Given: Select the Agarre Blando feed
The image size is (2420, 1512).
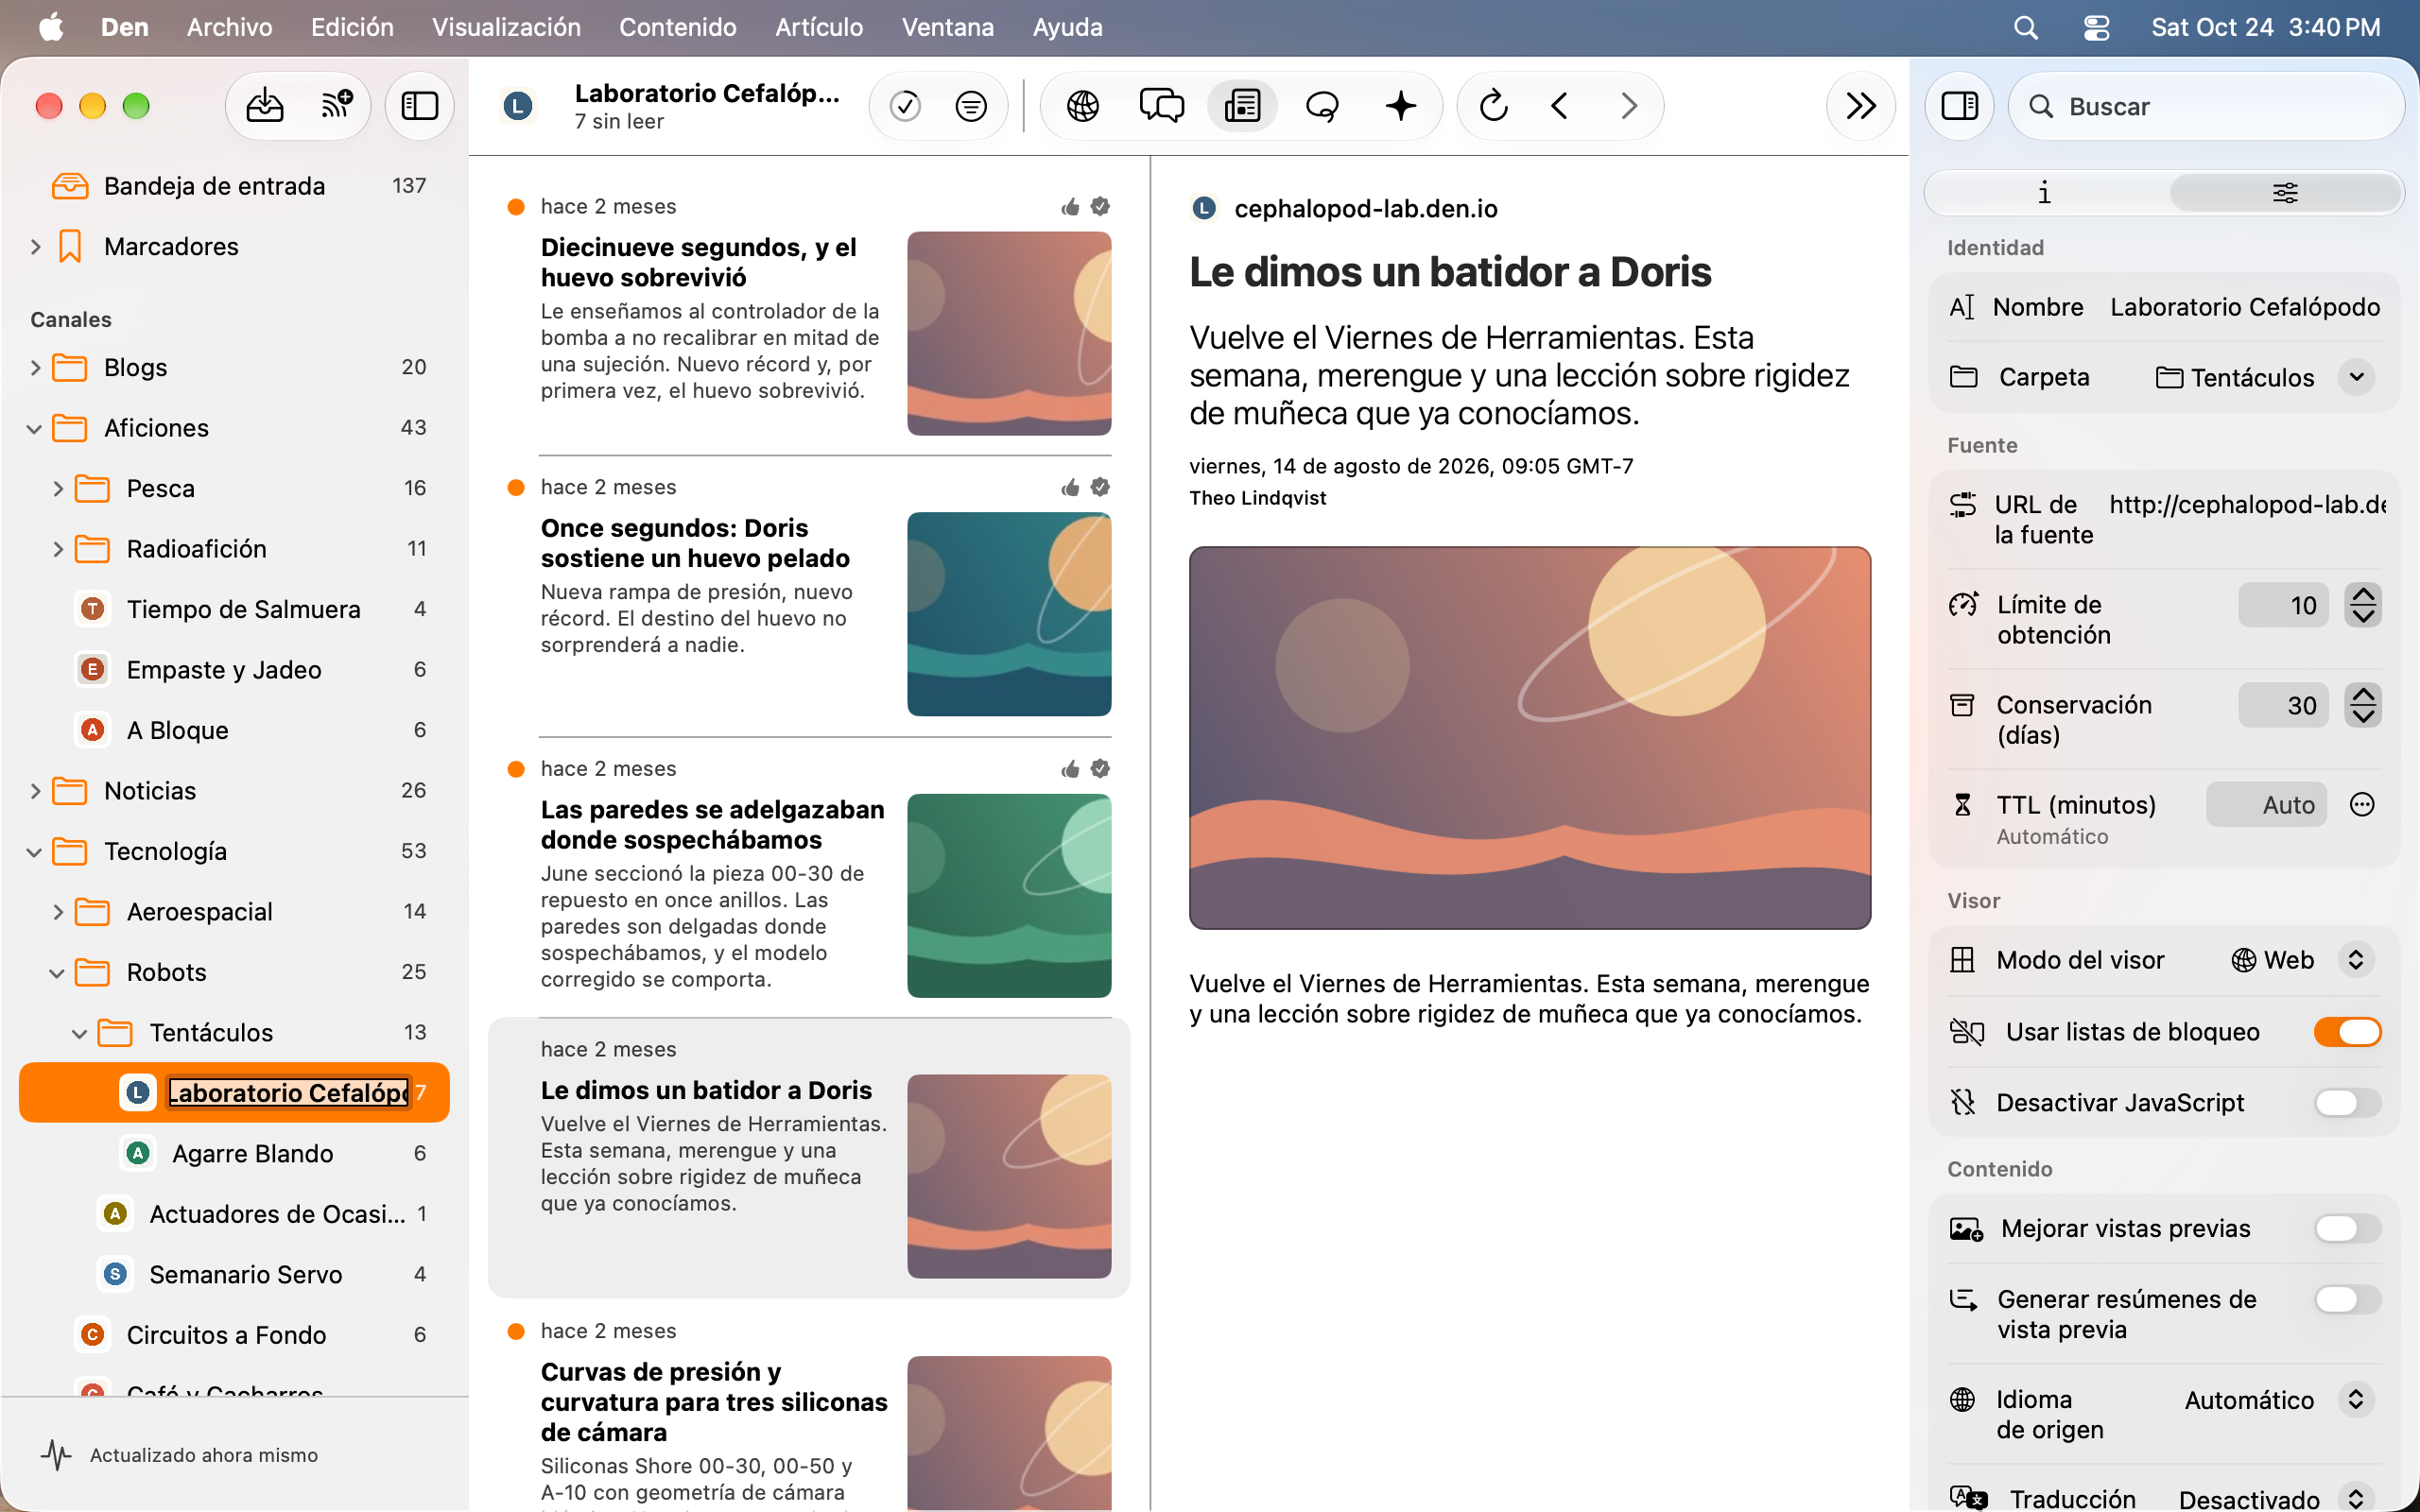Looking at the screenshot, I should [x=234, y=1153].
